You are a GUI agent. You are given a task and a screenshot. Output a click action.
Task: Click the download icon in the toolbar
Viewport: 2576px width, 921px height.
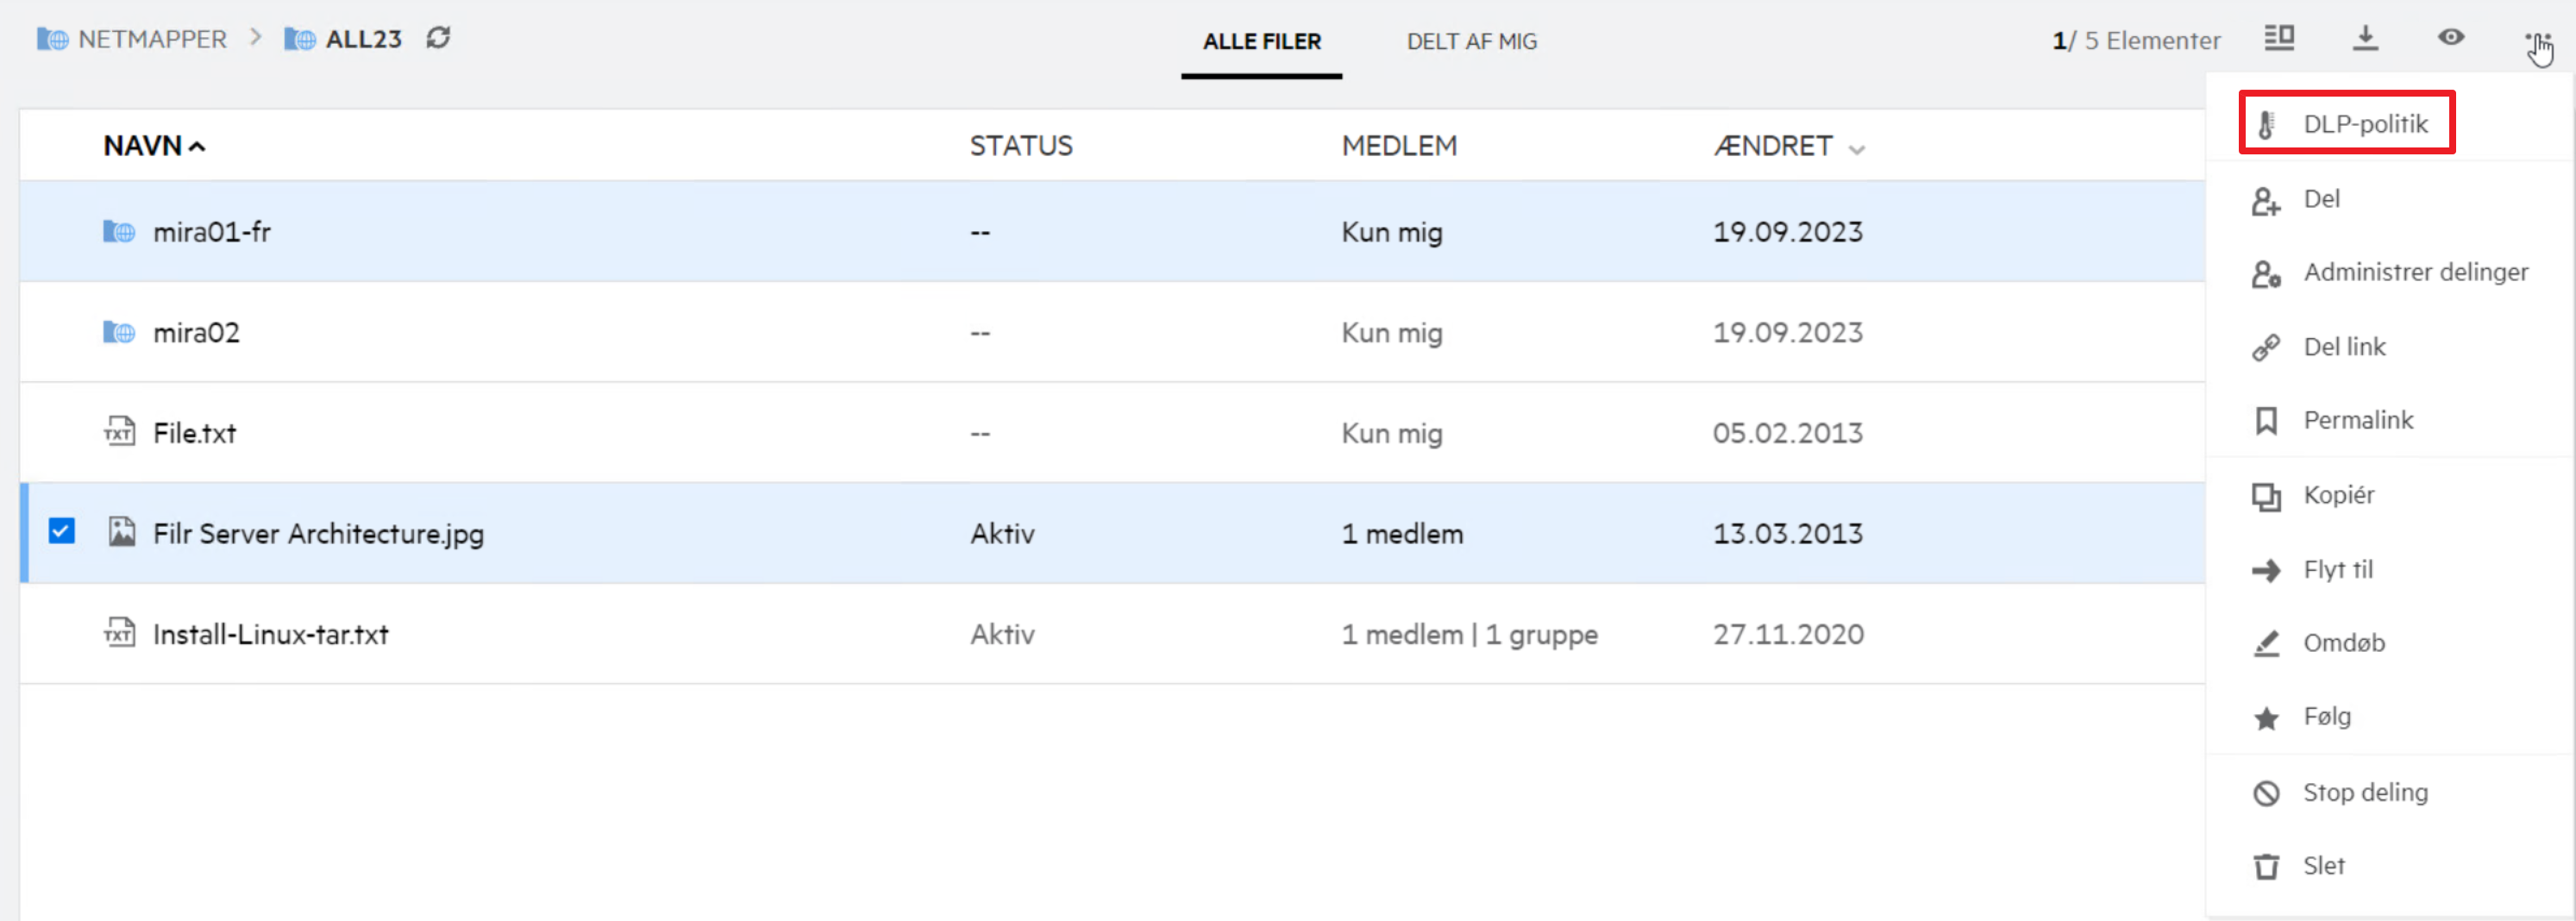[2365, 38]
